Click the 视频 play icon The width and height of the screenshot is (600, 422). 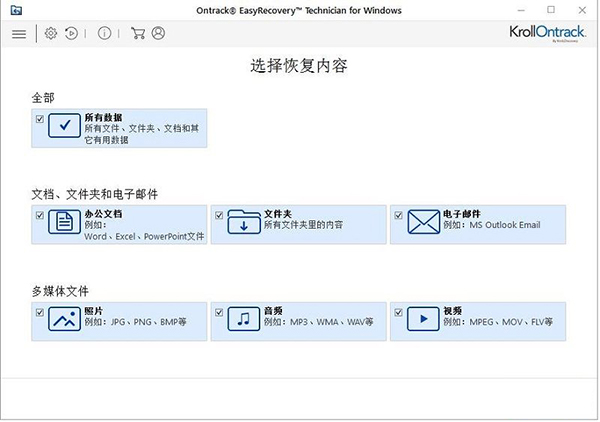point(423,319)
